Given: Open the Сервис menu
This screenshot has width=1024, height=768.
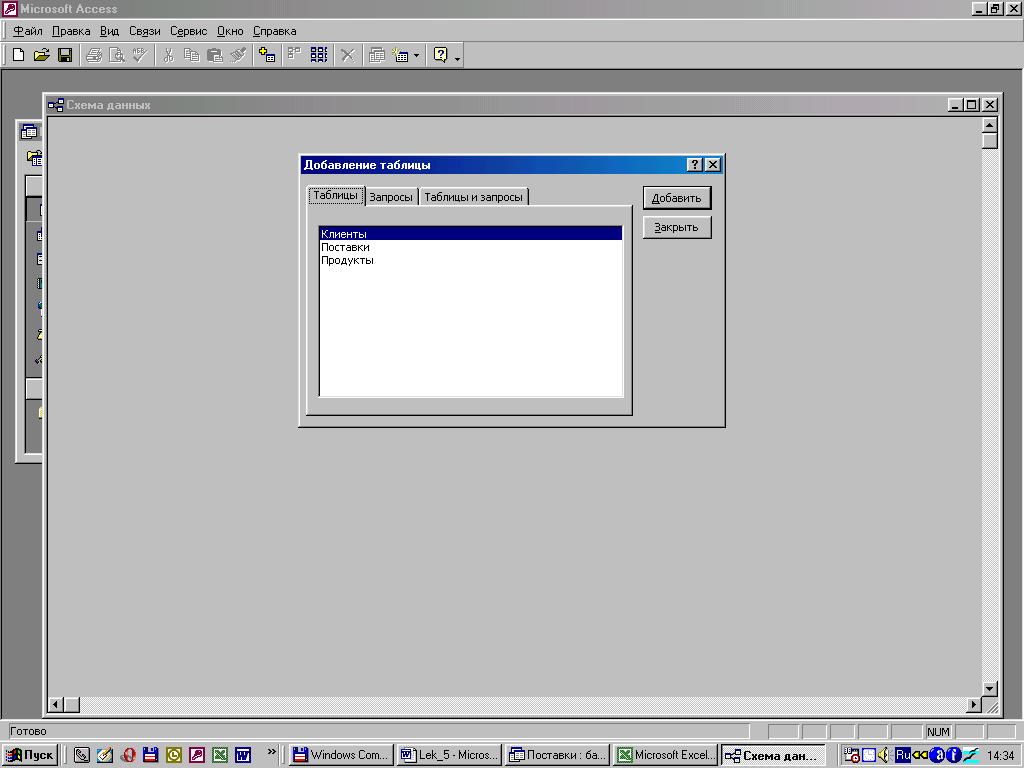Looking at the screenshot, I should (x=188, y=31).
